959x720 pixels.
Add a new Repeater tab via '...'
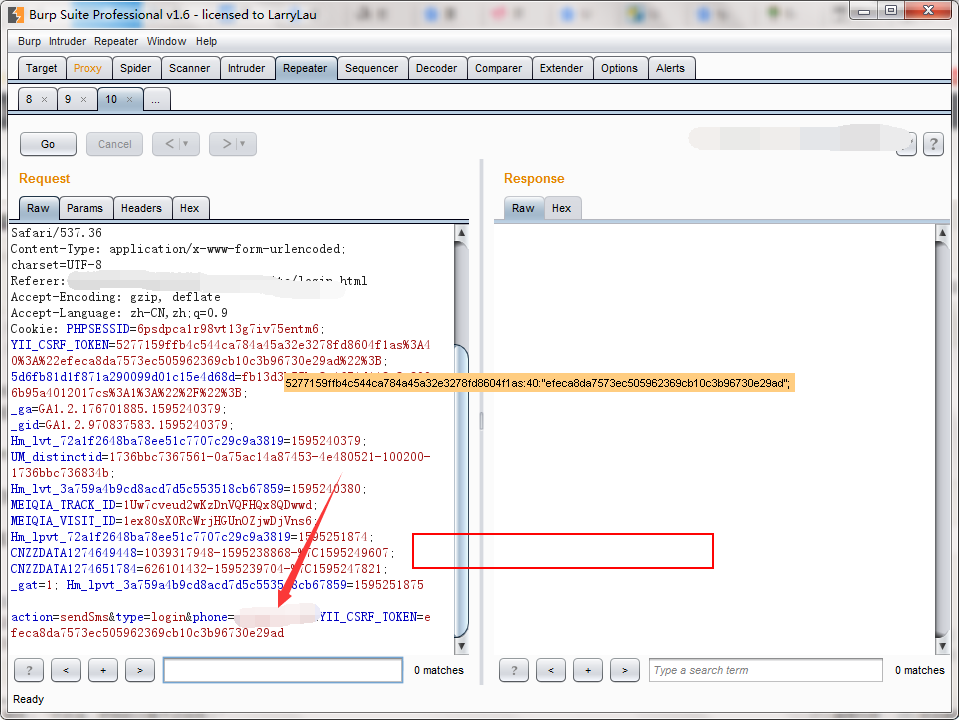156,99
